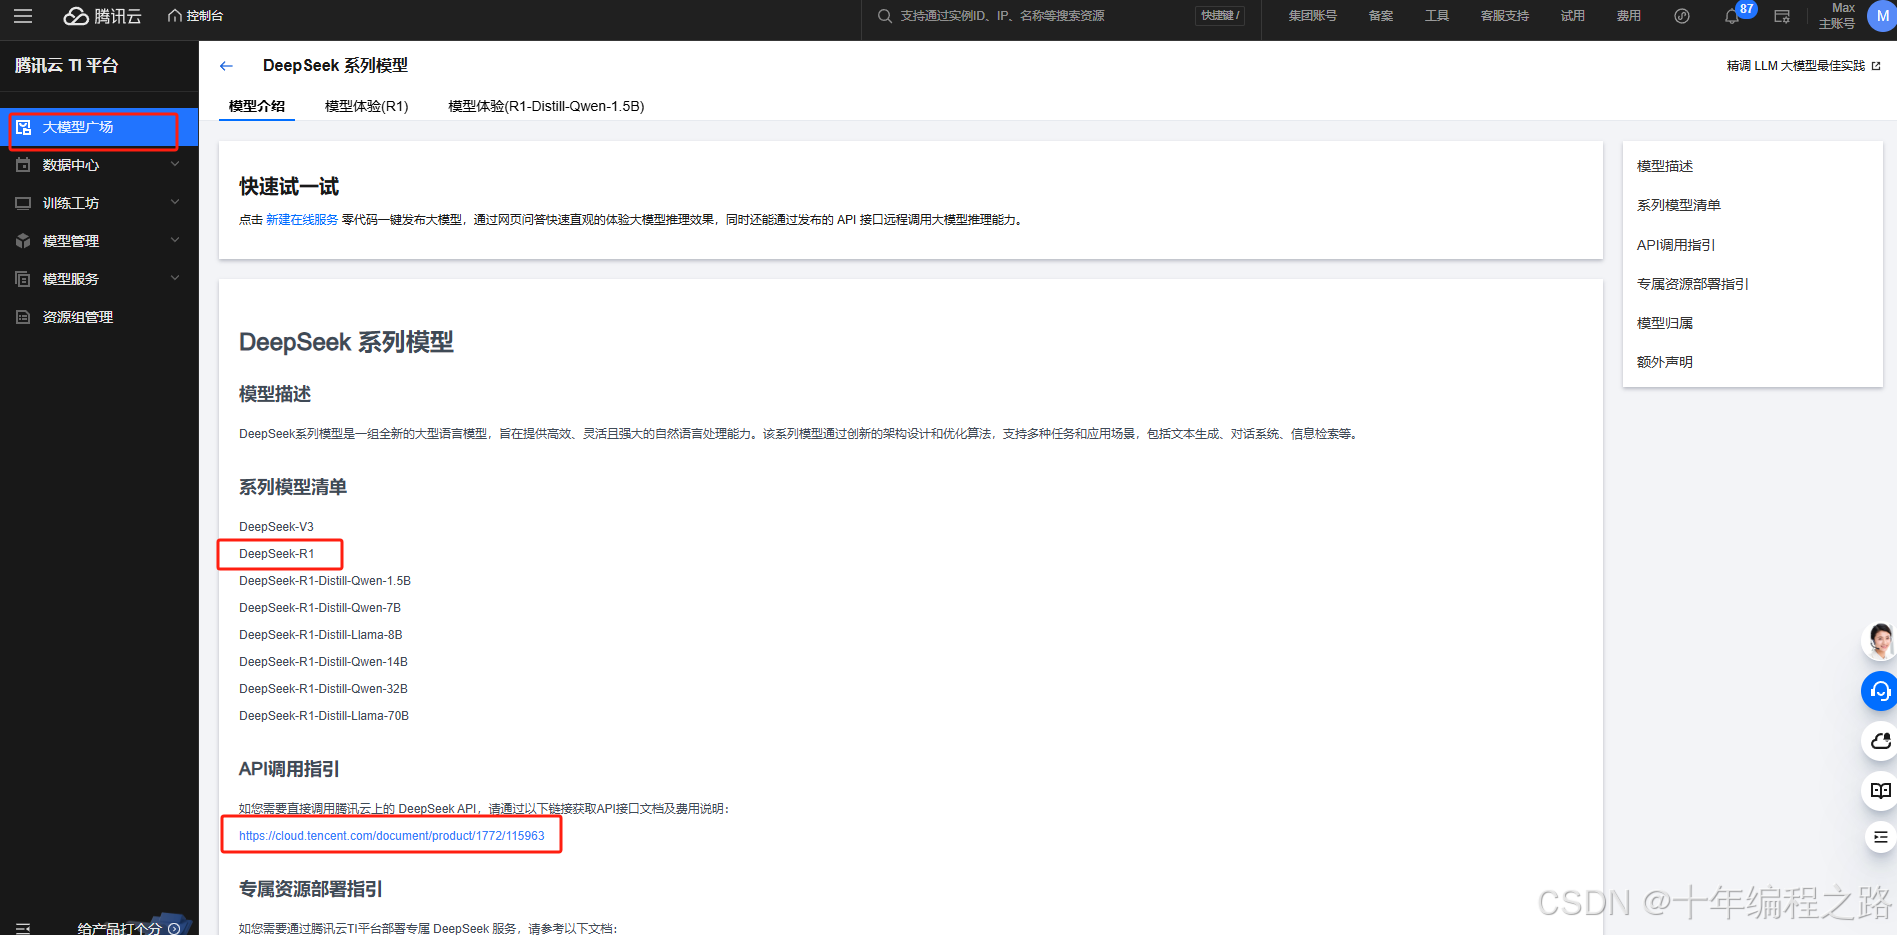Open 费用 menu
This screenshot has width=1897, height=935.
tap(1629, 16)
